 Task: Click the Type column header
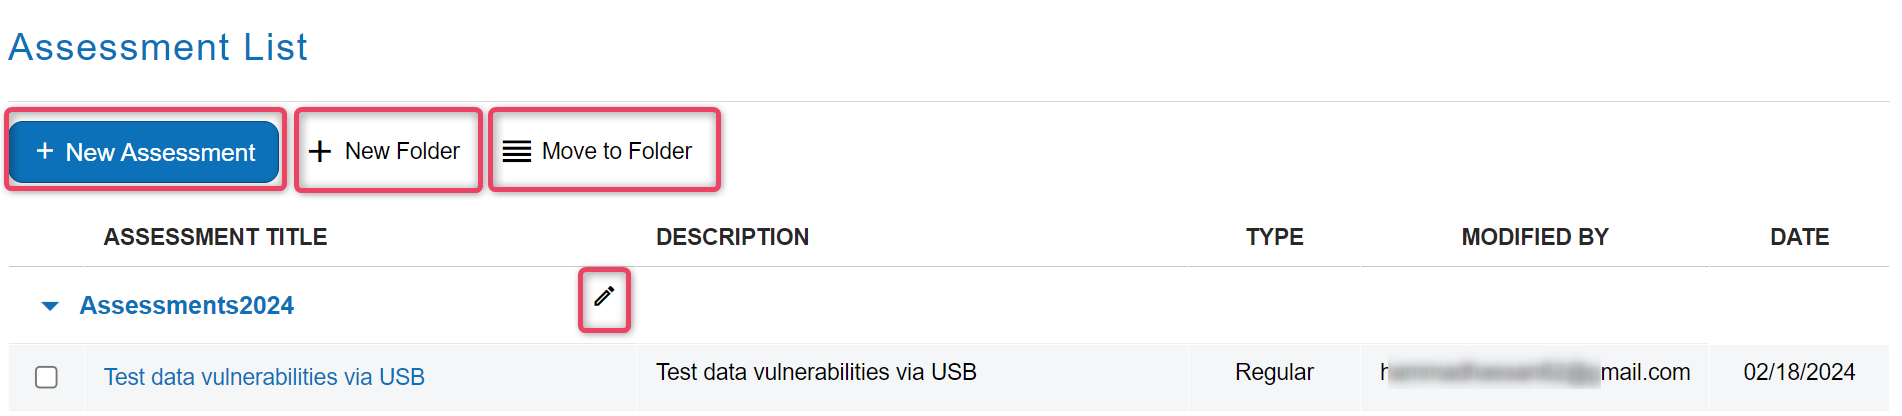coord(1274,237)
